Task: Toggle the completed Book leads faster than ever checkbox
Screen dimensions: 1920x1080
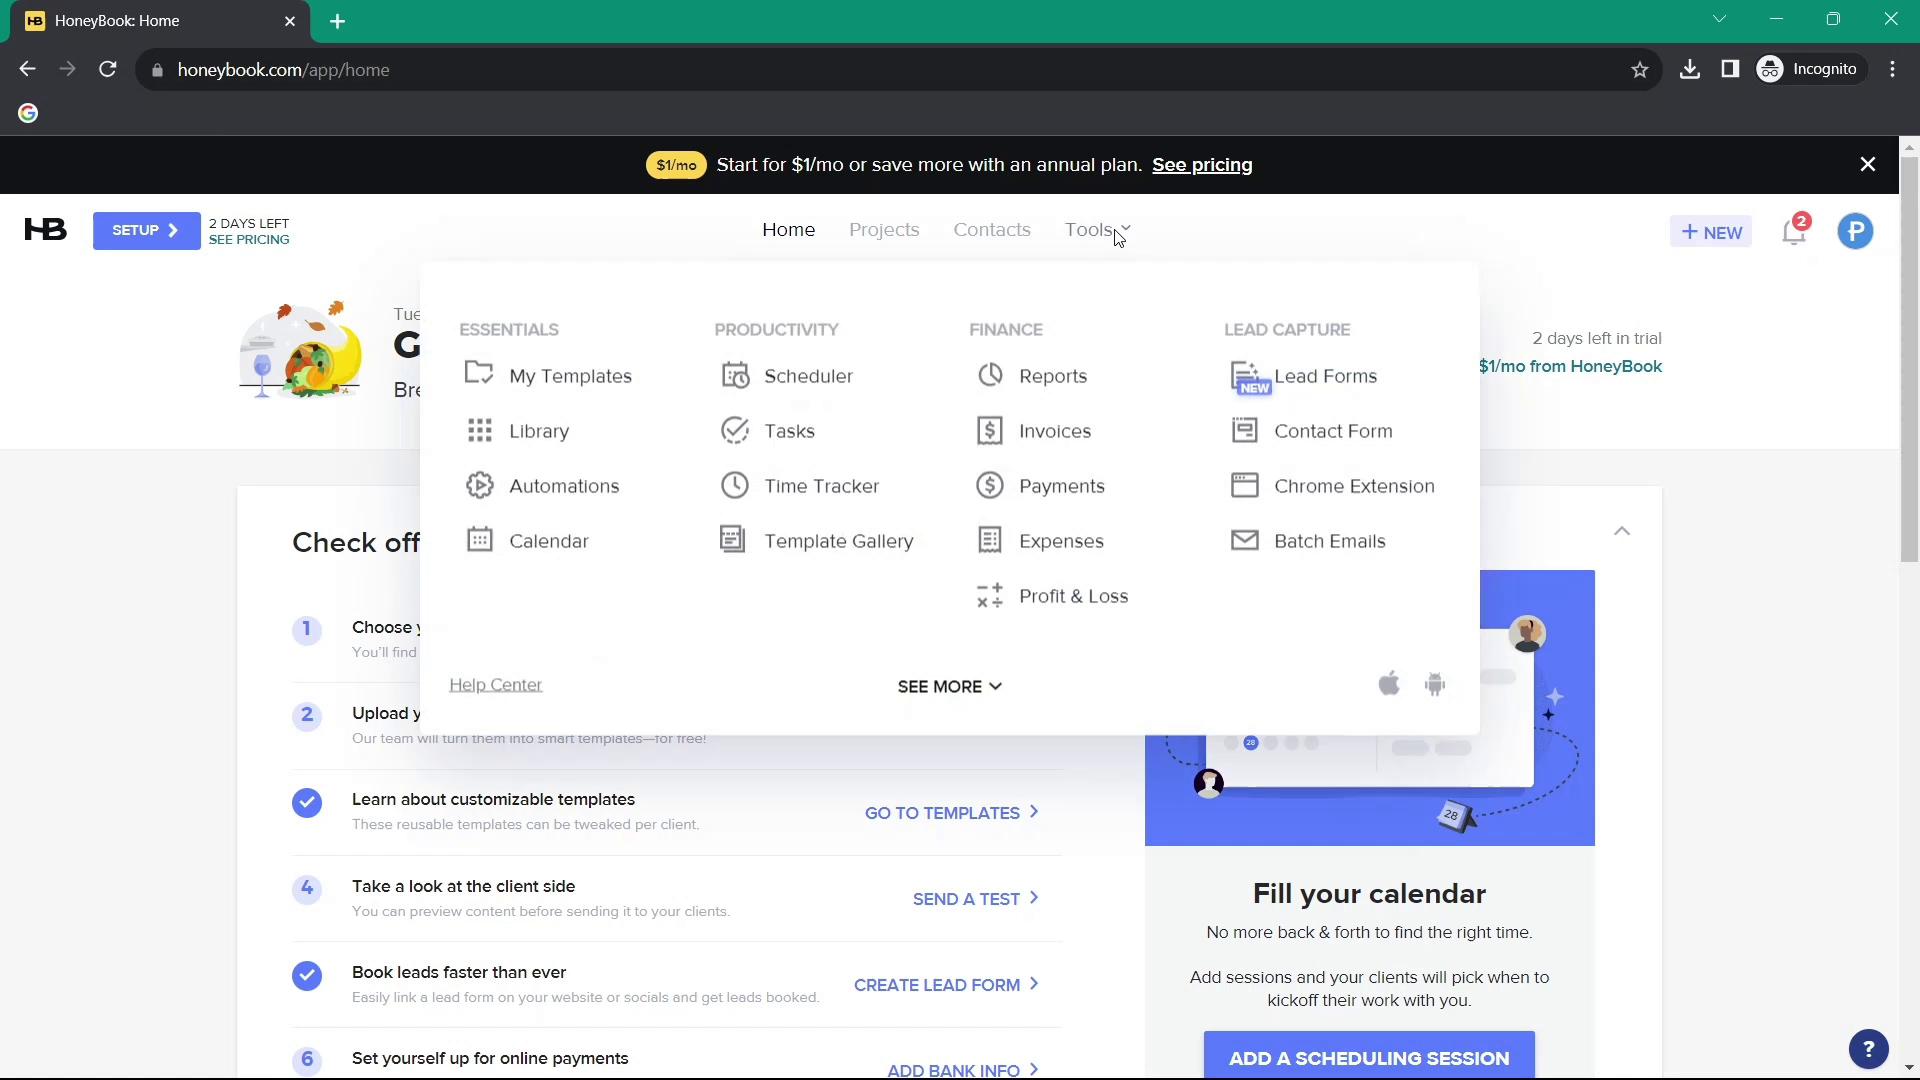Action: point(306,973)
